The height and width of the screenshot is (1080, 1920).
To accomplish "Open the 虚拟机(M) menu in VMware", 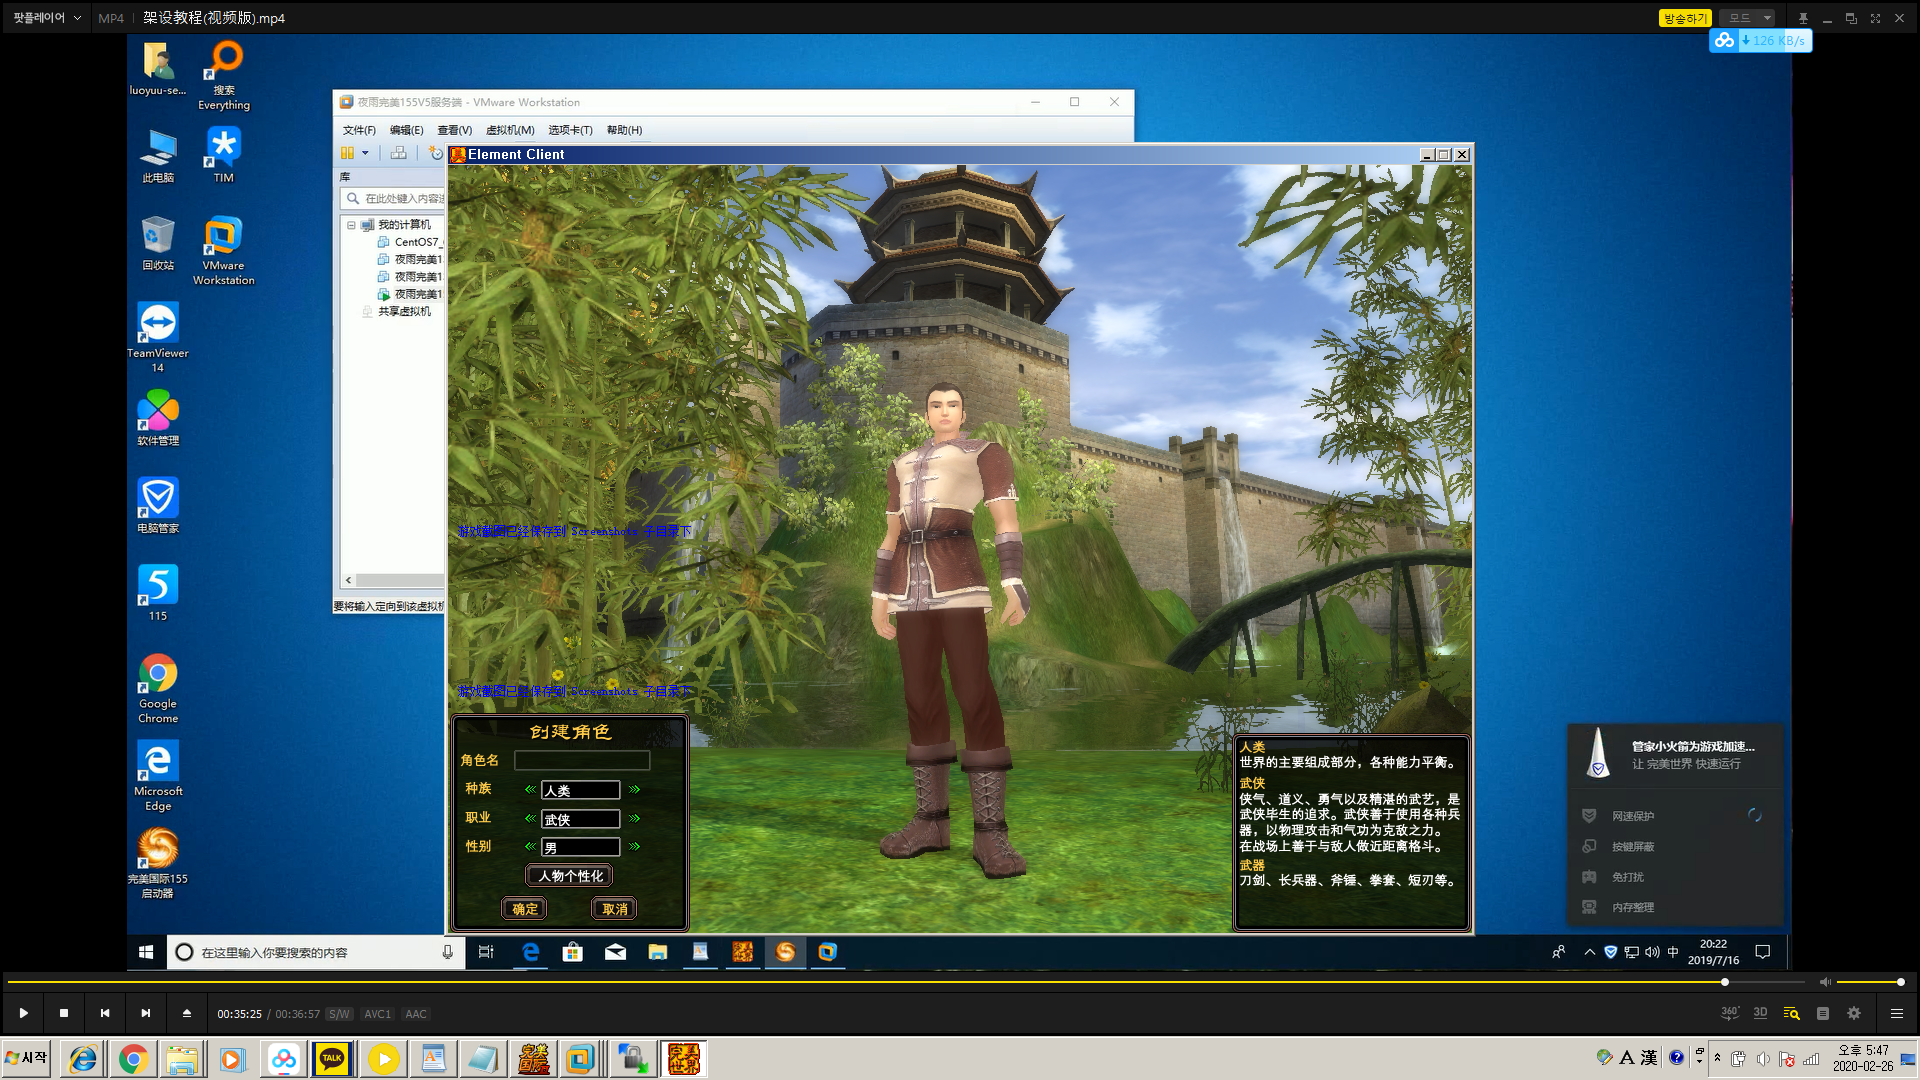I will tap(510, 130).
